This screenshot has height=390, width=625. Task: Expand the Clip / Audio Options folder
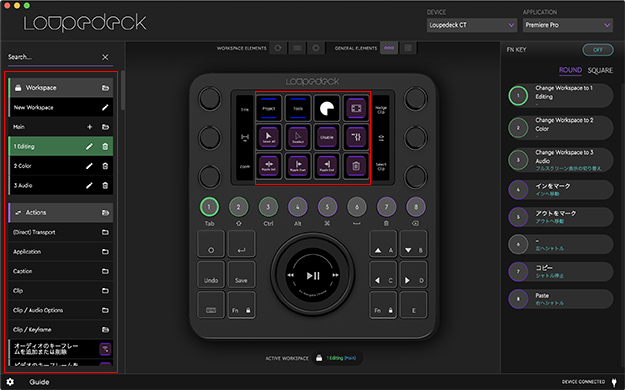pyautogui.click(x=61, y=310)
